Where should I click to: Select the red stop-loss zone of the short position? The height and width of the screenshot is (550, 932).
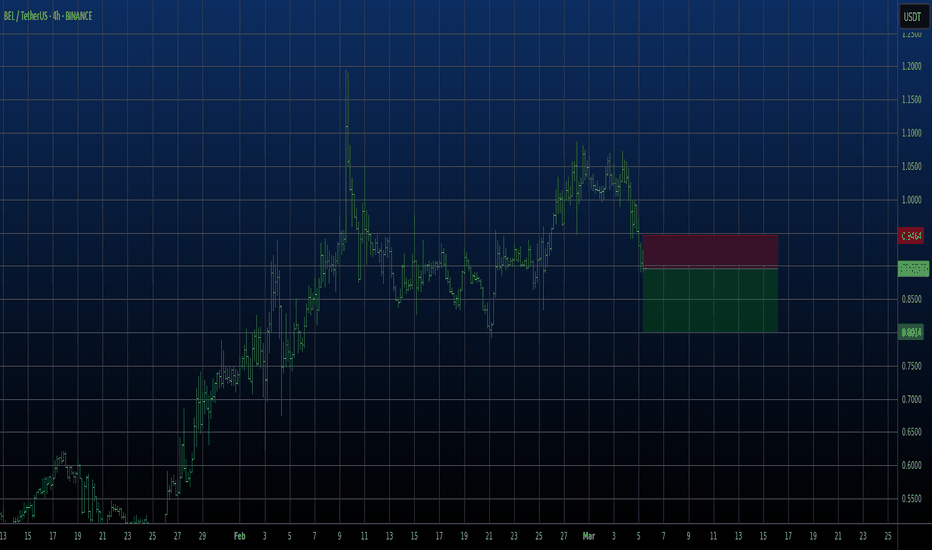coord(710,251)
